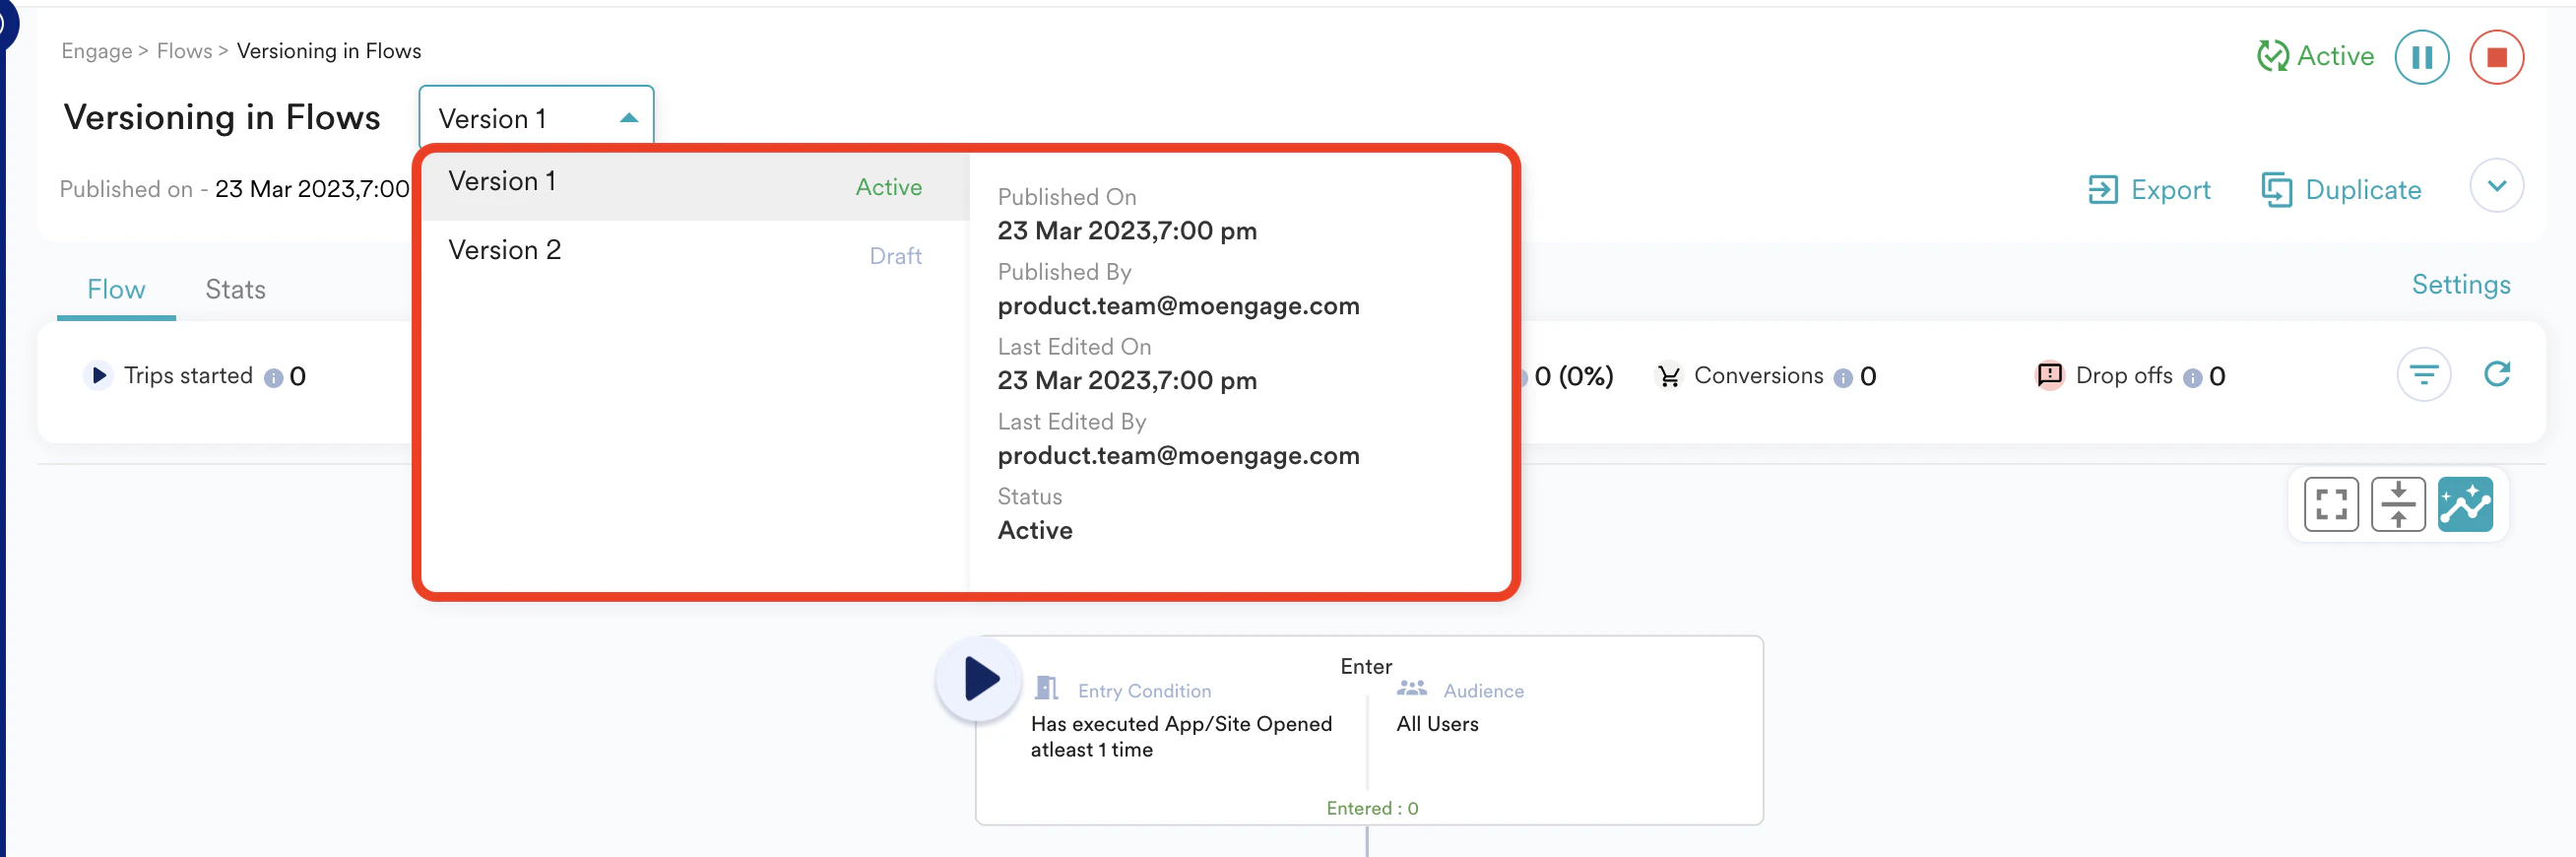Click the collapse vertical spacing icon
Viewport: 2576px width, 857px height.
[x=2398, y=504]
